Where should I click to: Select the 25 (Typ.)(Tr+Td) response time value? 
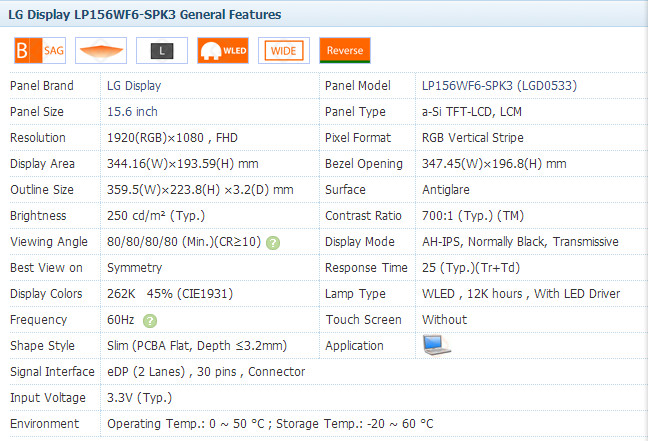point(471,268)
